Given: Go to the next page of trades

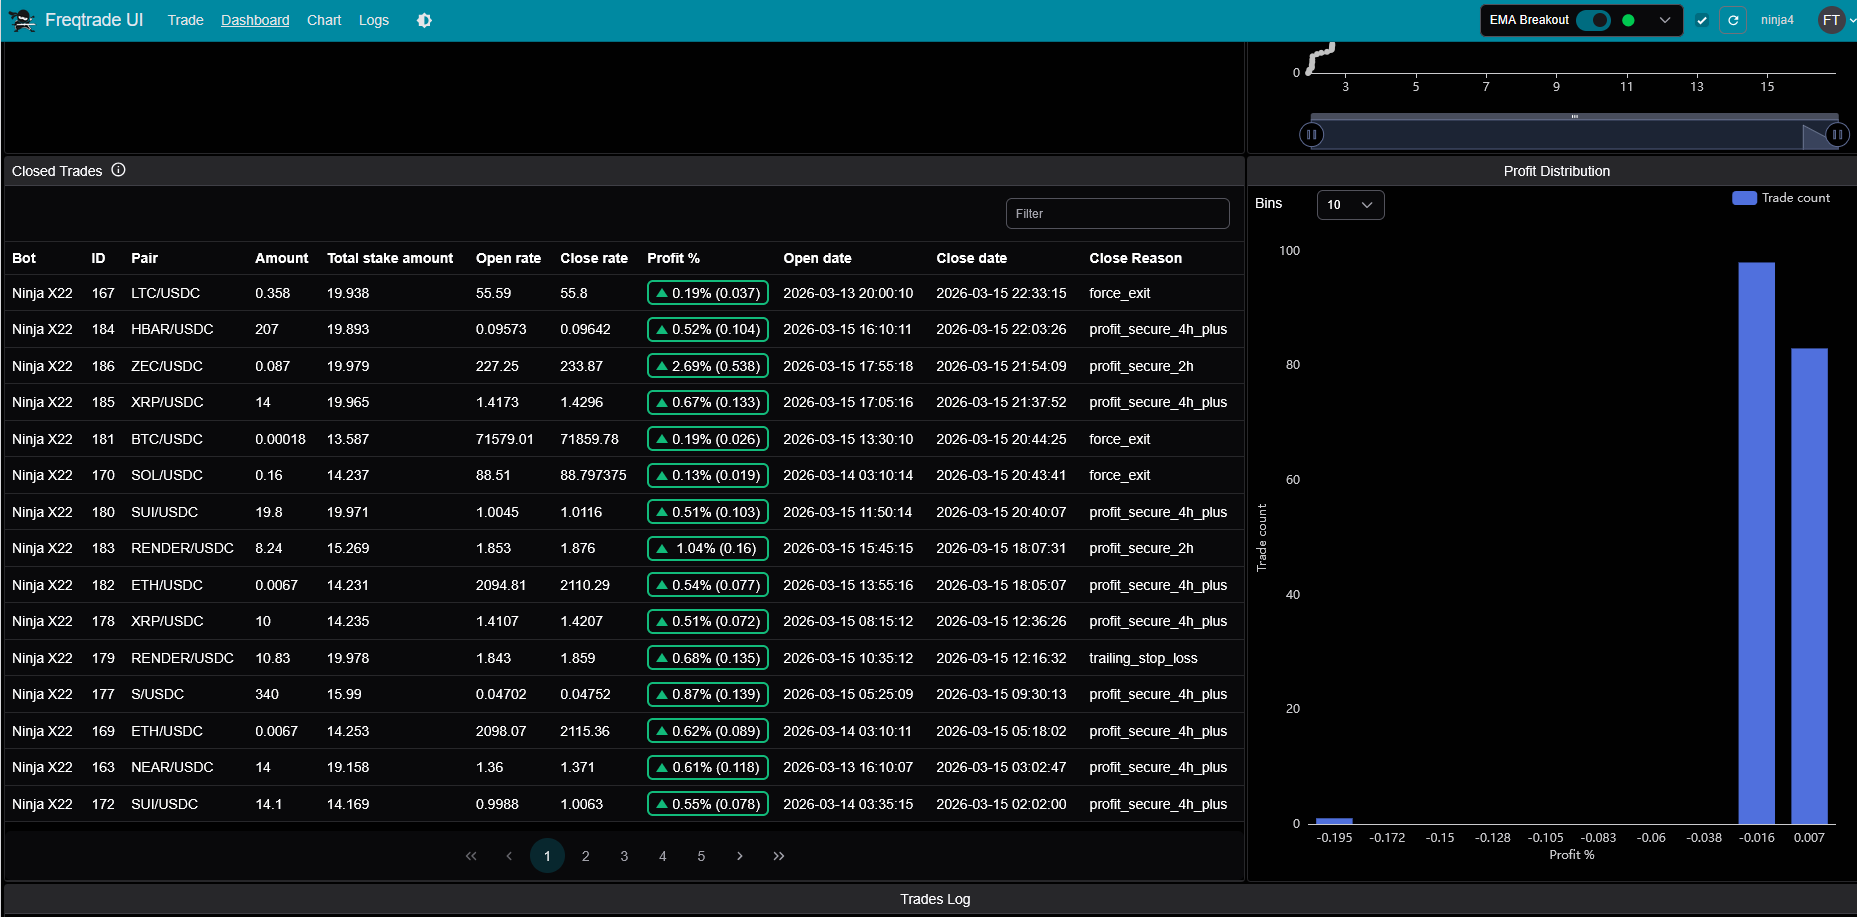Looking at the screenshot, I should point(740,856).
